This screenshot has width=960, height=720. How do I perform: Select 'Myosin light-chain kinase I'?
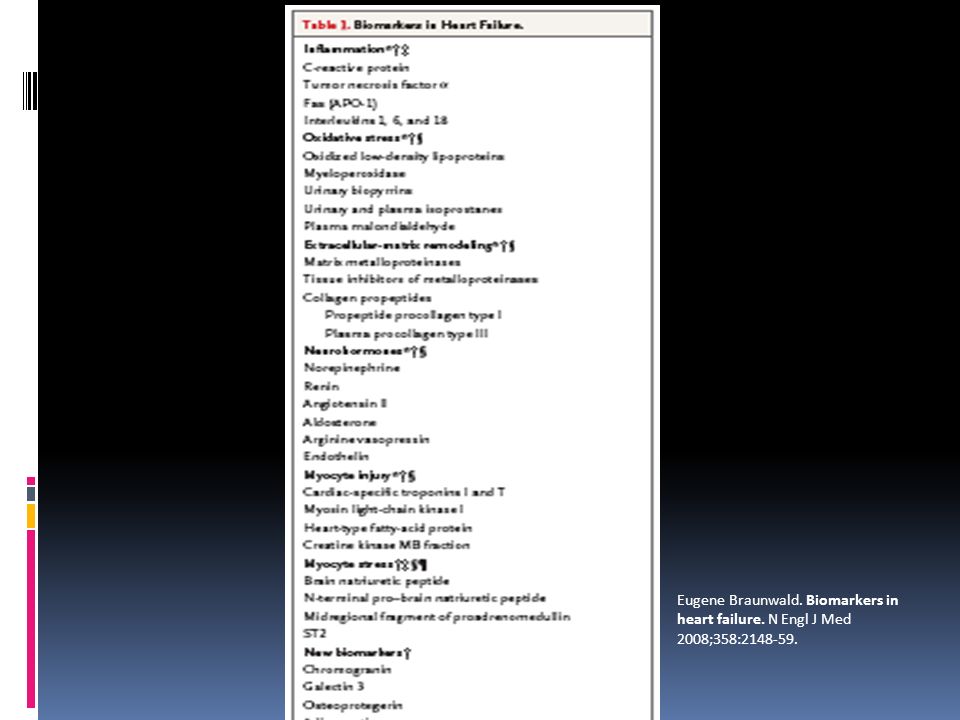(x=384, y=509)
